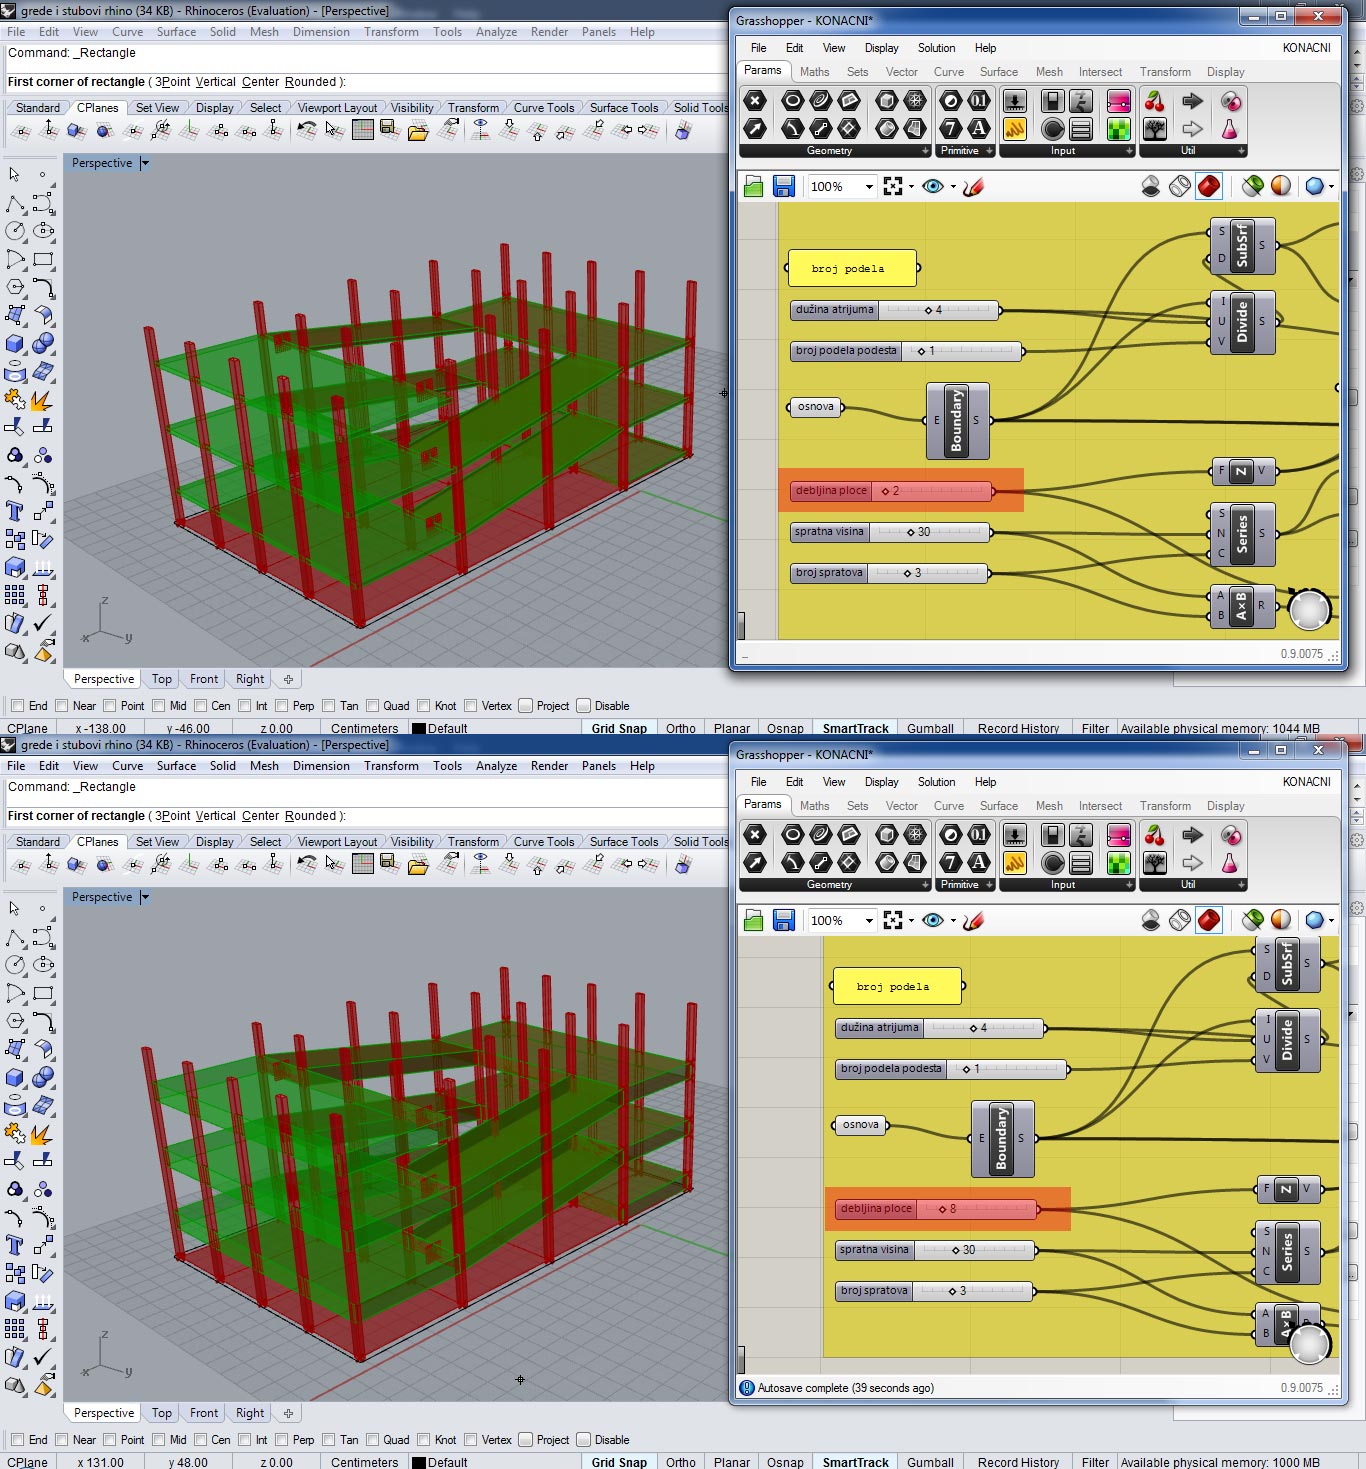Choose the Integer '7' primitive icon in upper Grasshopper
The width and height of the screenshot is (1366, 1469).
click(951, 128)
